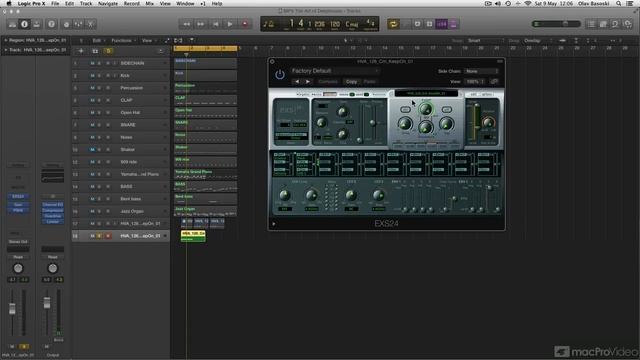Open the Editors scissors icon

tap(90, 24)
